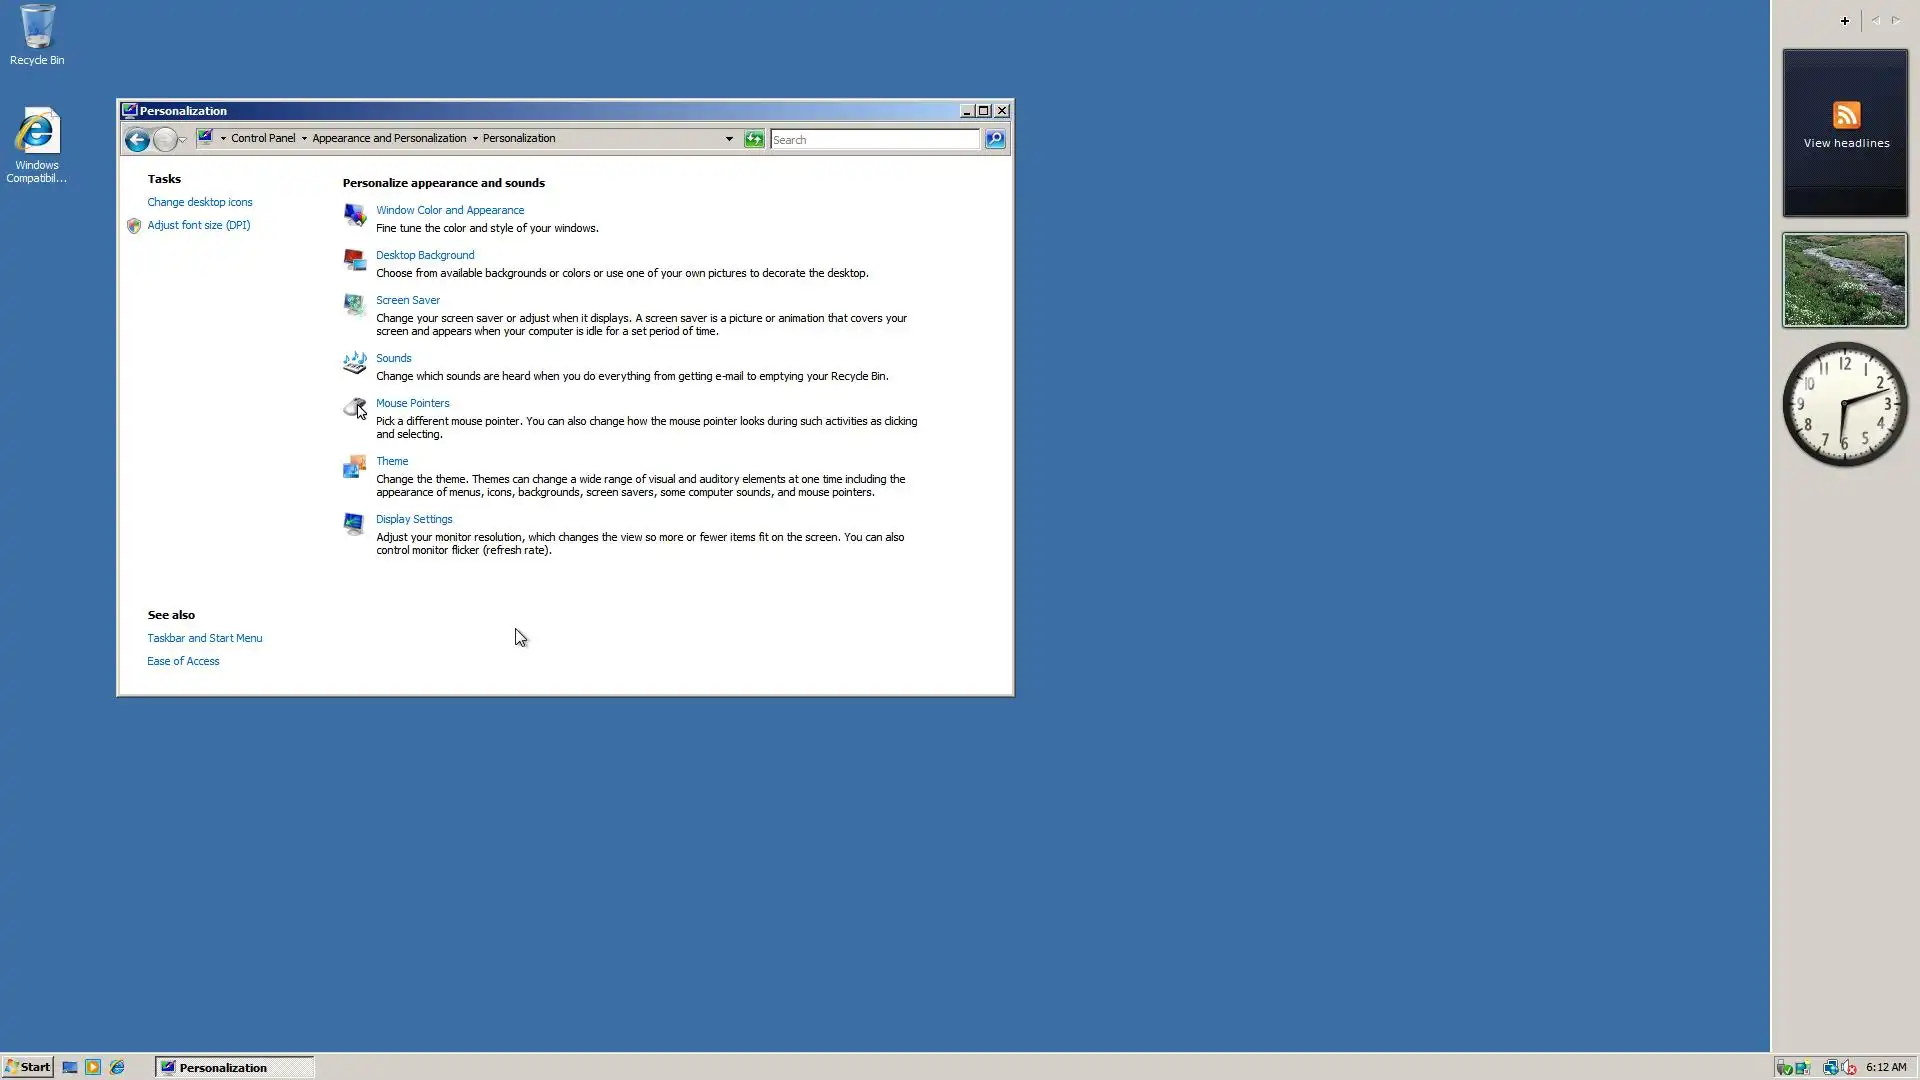Viewport: 1920px width, 1080px height.
Task: Click the Theme icon
Action: (x=354, y=467)
